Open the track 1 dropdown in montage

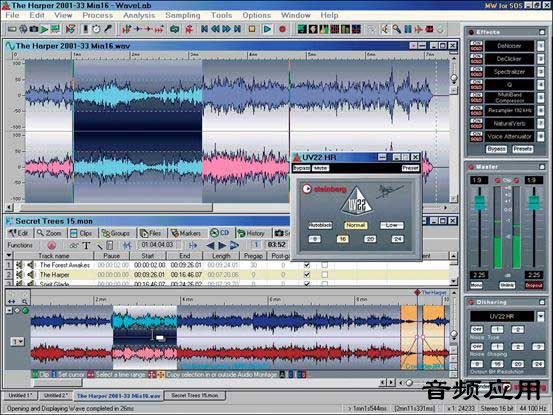[17, 341]
